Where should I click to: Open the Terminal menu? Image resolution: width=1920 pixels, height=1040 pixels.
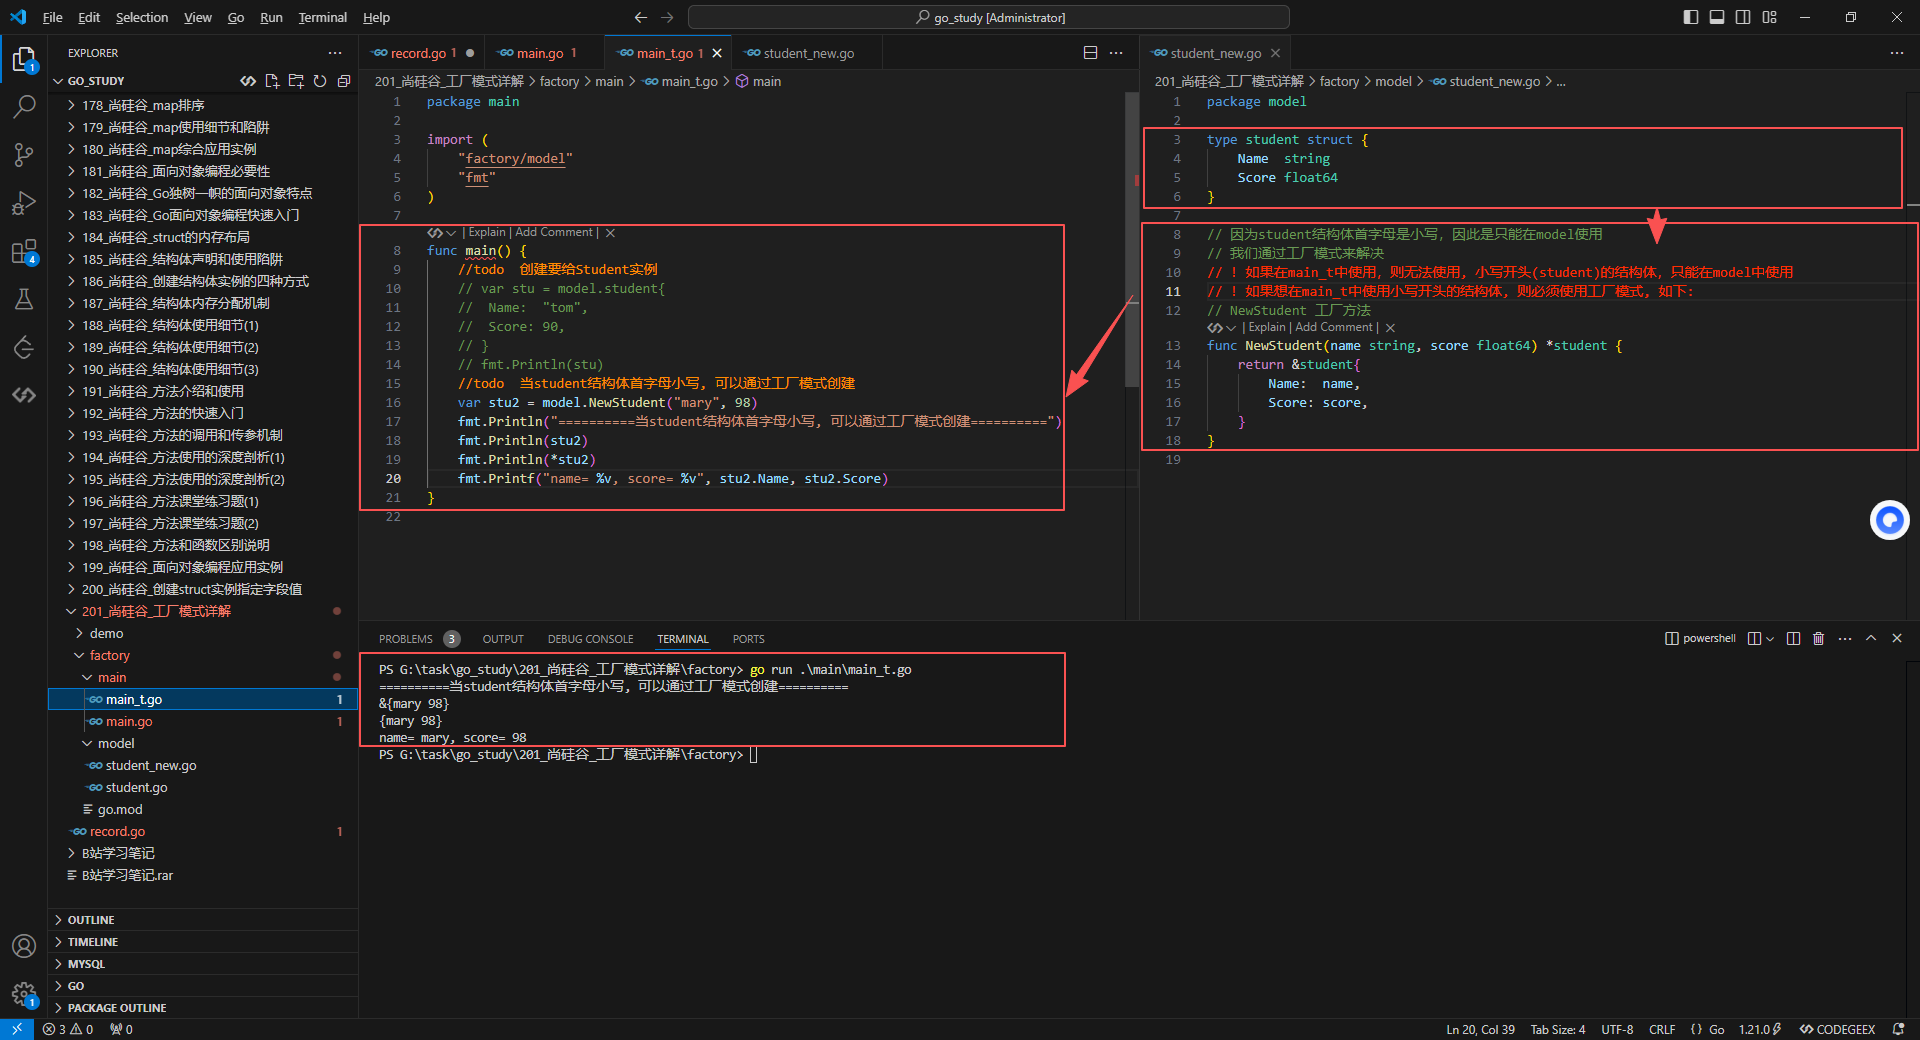pos(322,17)
